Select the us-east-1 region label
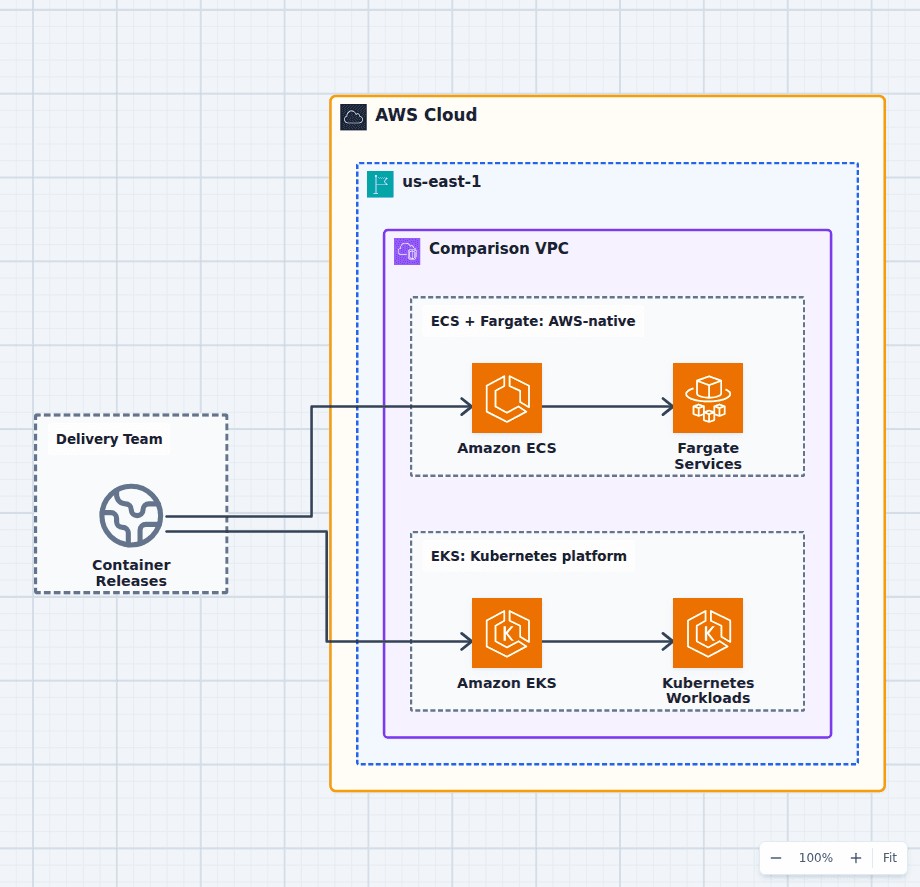 [441, 182]
